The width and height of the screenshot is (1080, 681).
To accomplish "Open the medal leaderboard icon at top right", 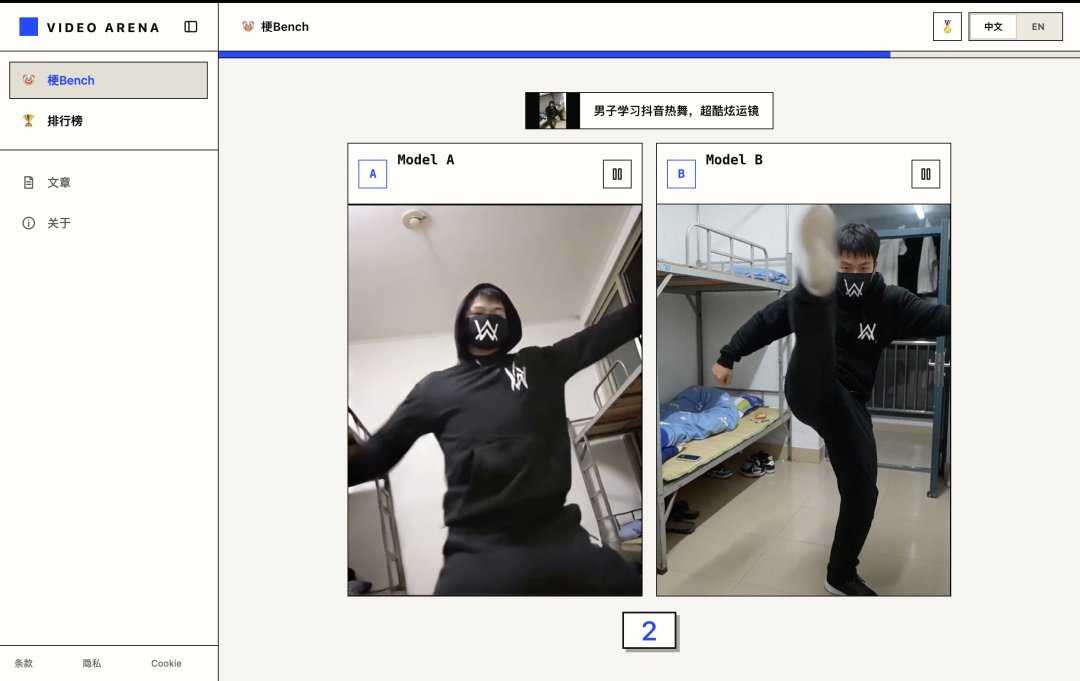I will tap(947, 27).
